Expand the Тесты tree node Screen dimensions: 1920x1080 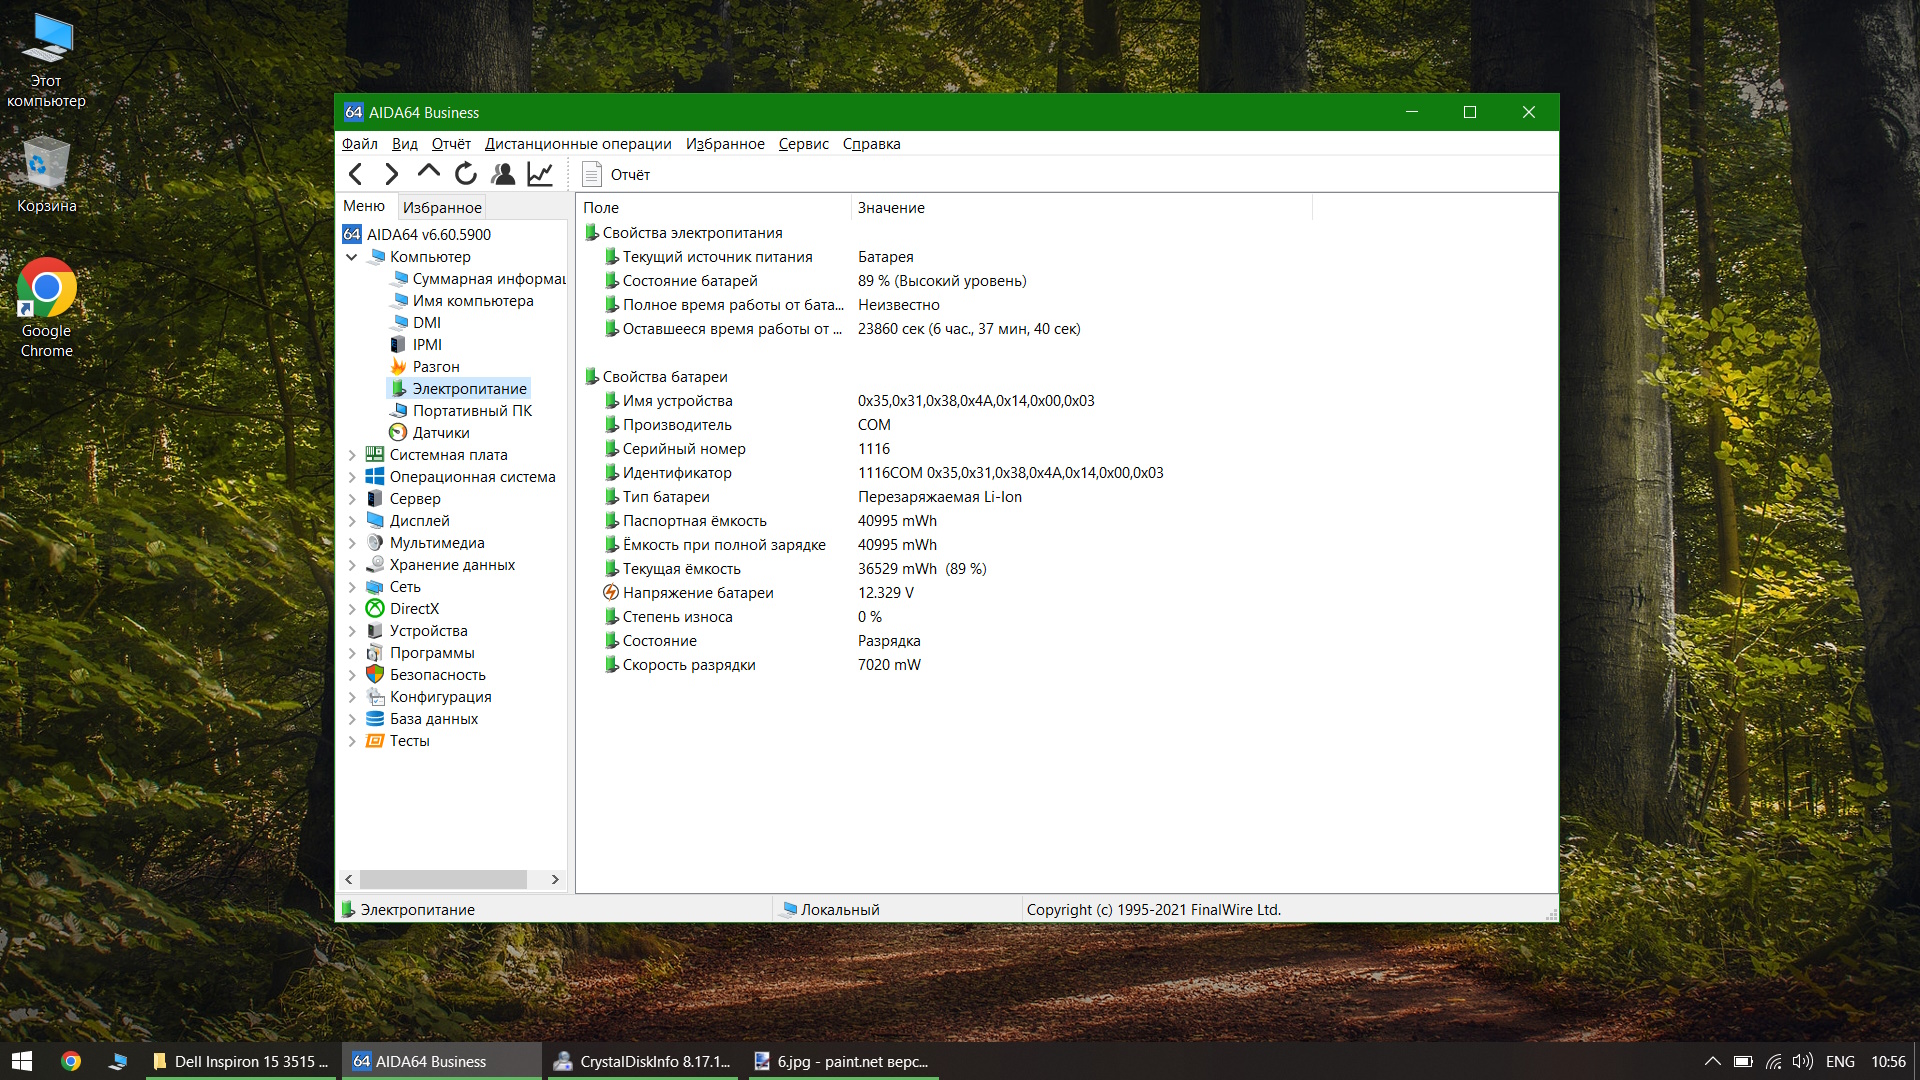click(x=352, y=741)
